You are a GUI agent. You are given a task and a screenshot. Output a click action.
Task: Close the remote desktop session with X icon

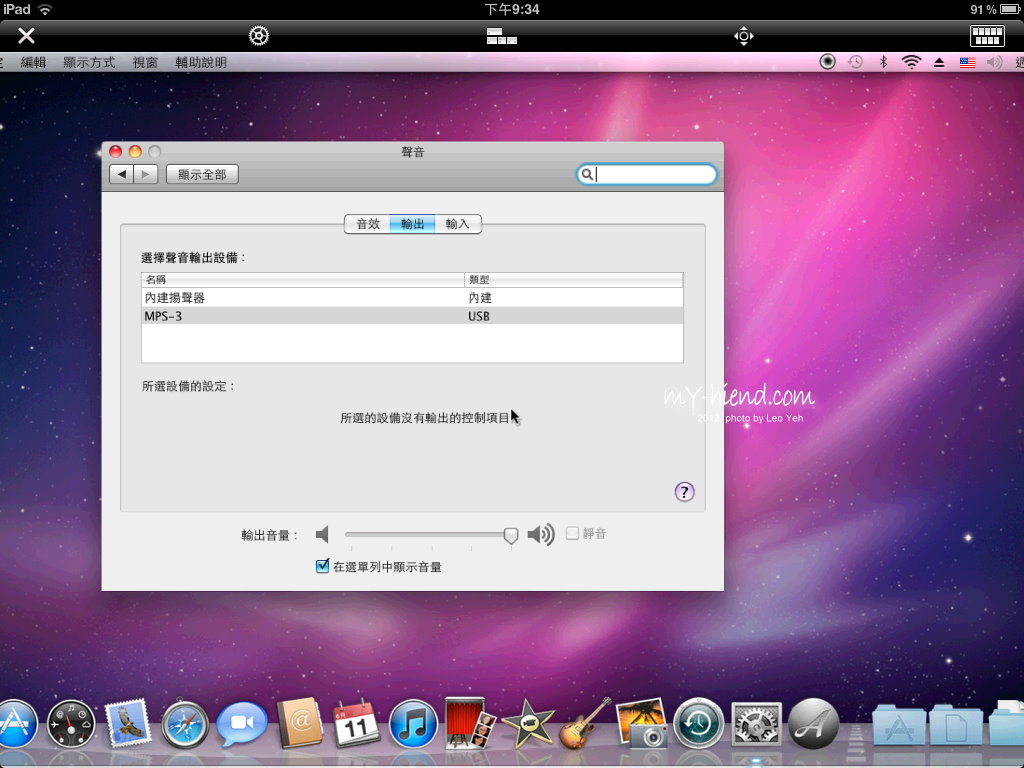pos(26,35)
